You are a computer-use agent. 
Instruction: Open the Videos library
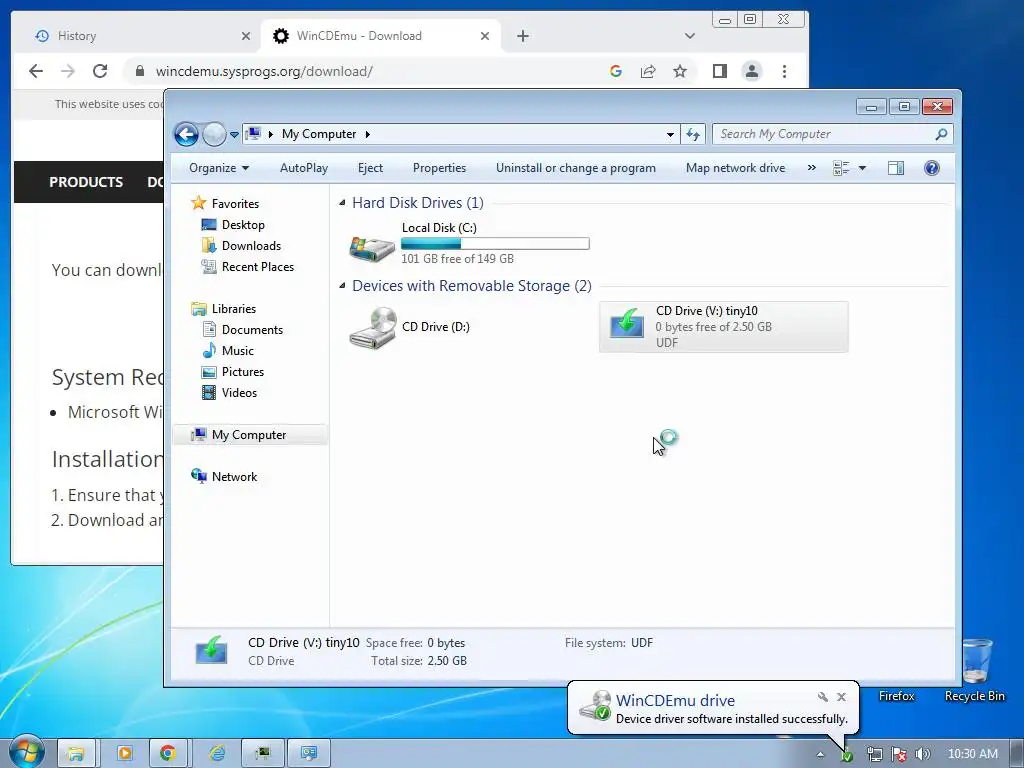click(239, 392)
